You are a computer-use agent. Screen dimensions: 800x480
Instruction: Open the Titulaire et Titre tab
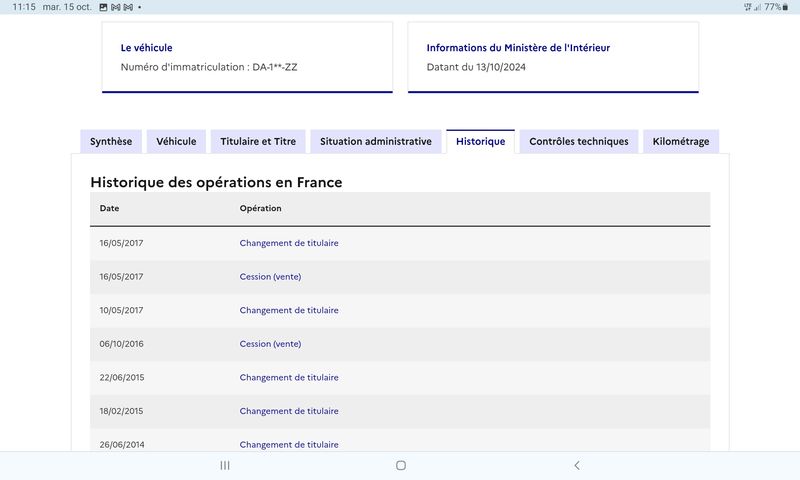258,141
